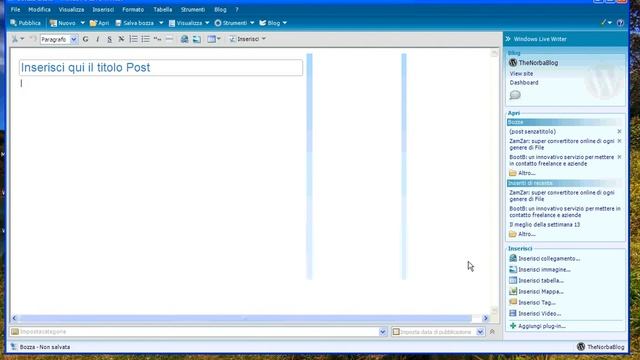This screenshot has width=640, height=360.
Task: Open the Inserisci menu in menu bar
Action: coord(103,9)
